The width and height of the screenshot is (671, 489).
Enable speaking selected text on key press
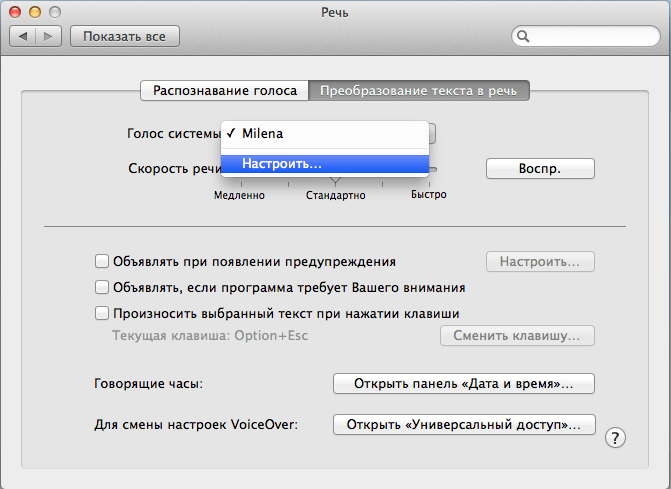[101, 312]
